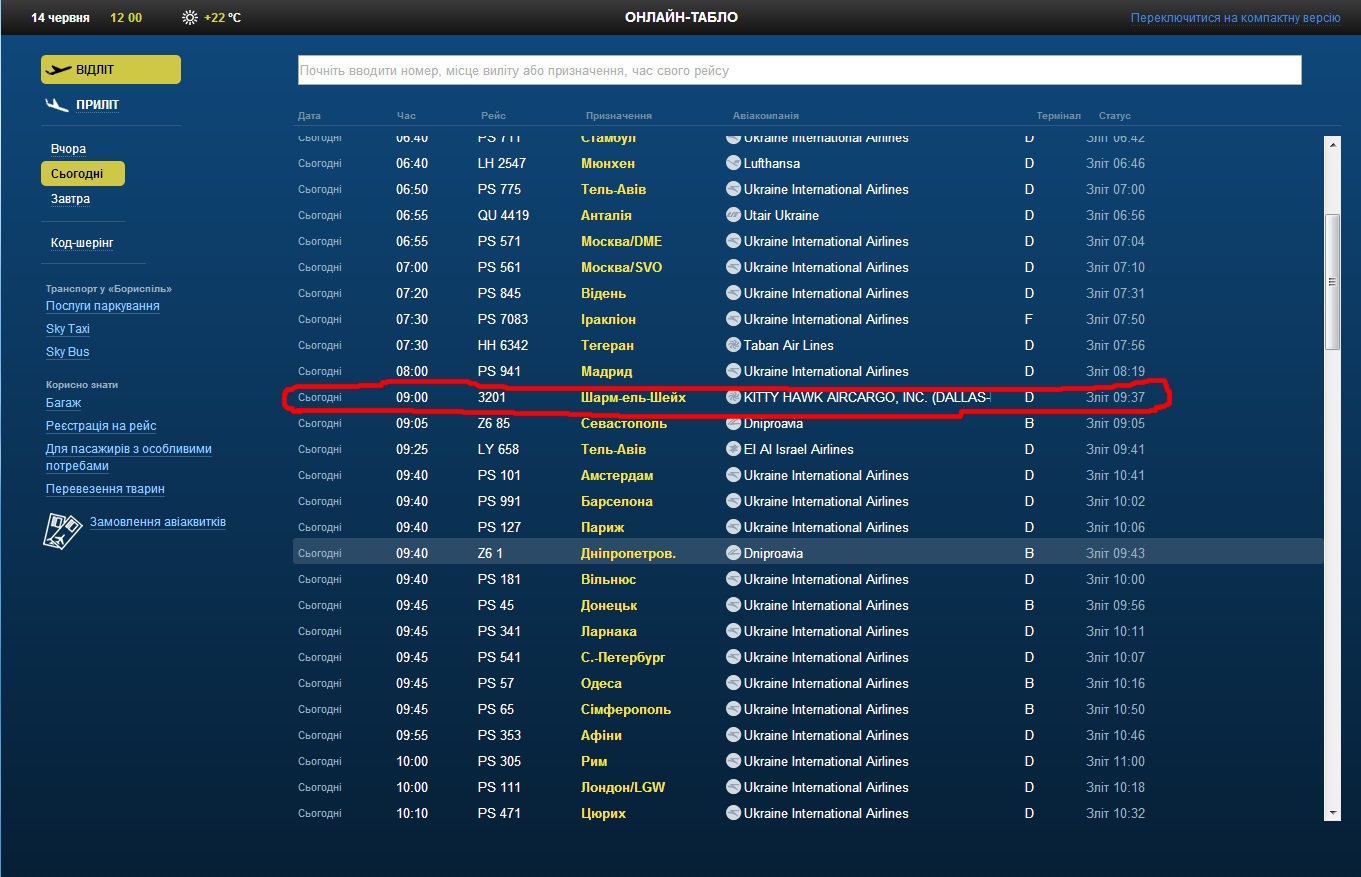Click the El Al Israel Airlines logo

click(734, 449)
